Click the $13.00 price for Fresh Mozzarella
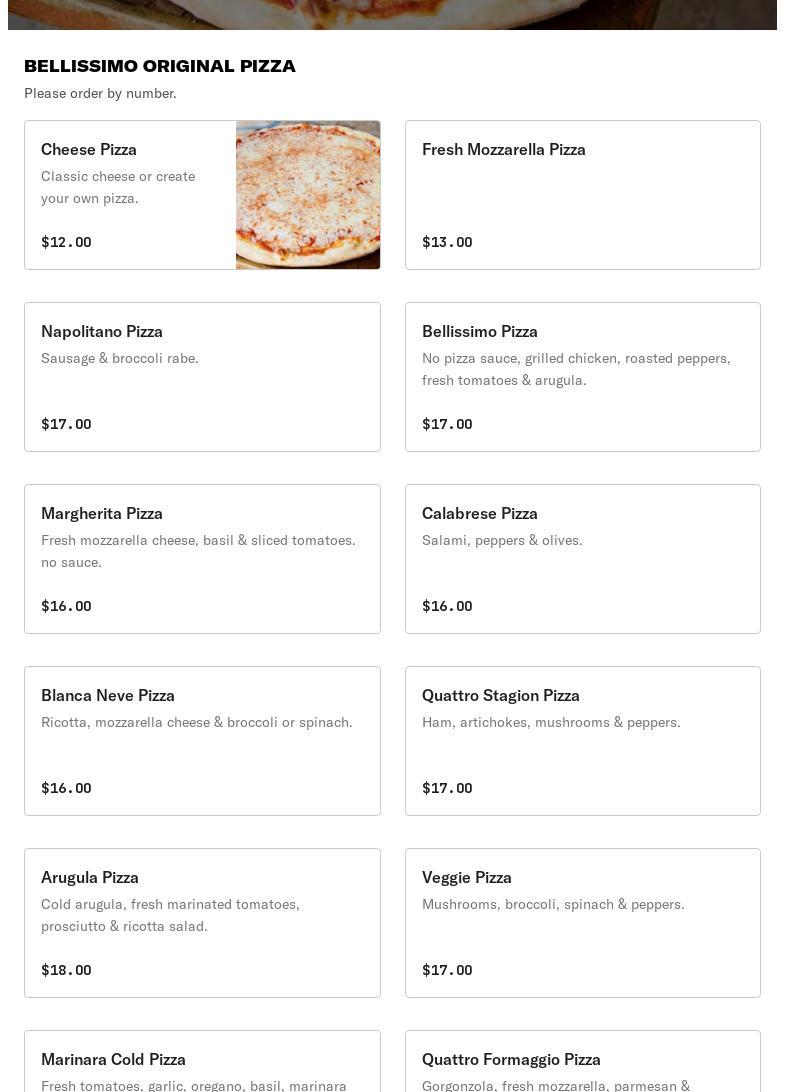Screen dimensions: 785x1092 (447, 242)
